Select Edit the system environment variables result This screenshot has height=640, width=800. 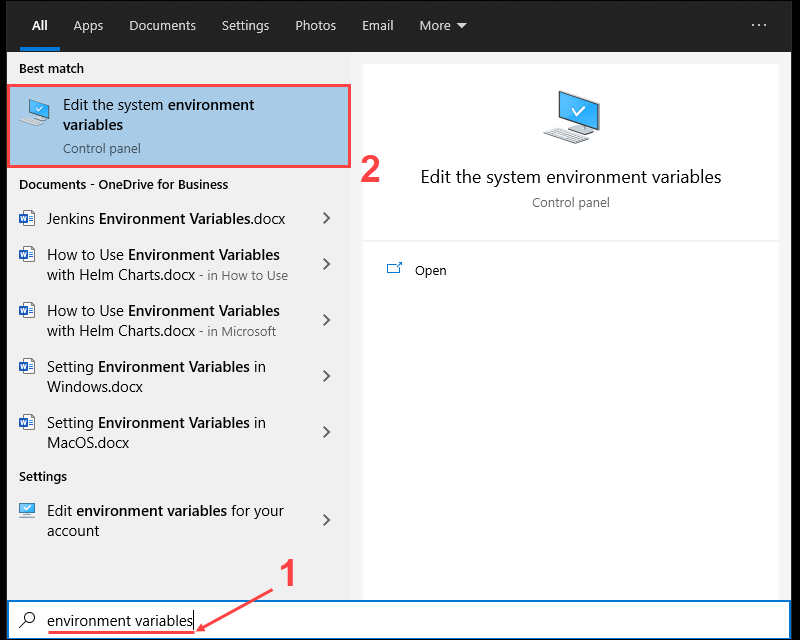(179, 126)
